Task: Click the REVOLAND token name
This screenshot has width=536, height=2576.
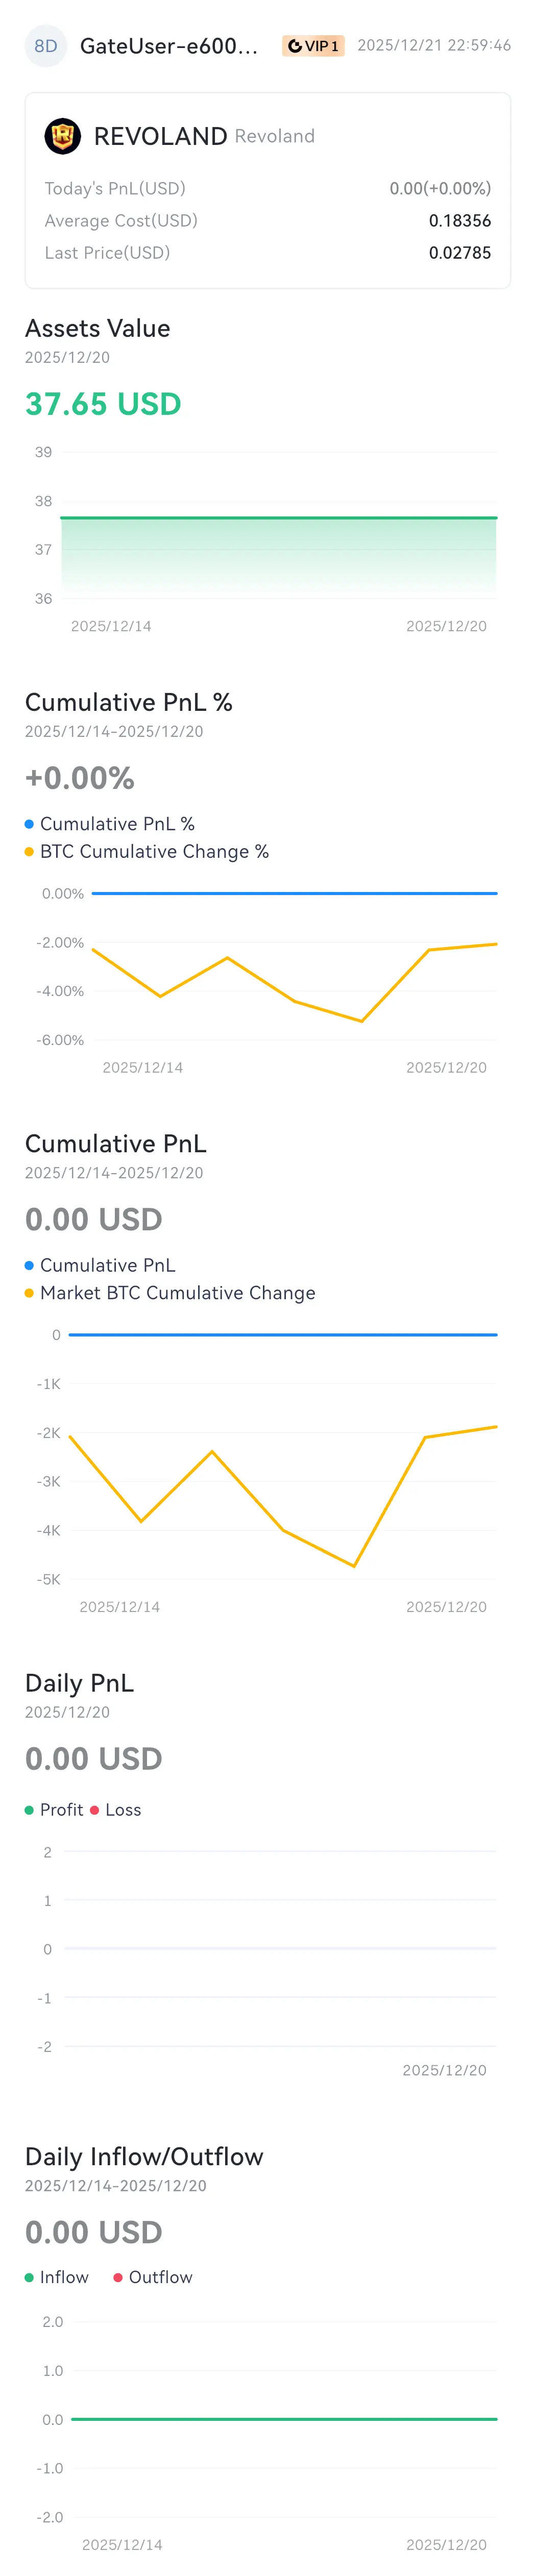Action: point(160,136)
